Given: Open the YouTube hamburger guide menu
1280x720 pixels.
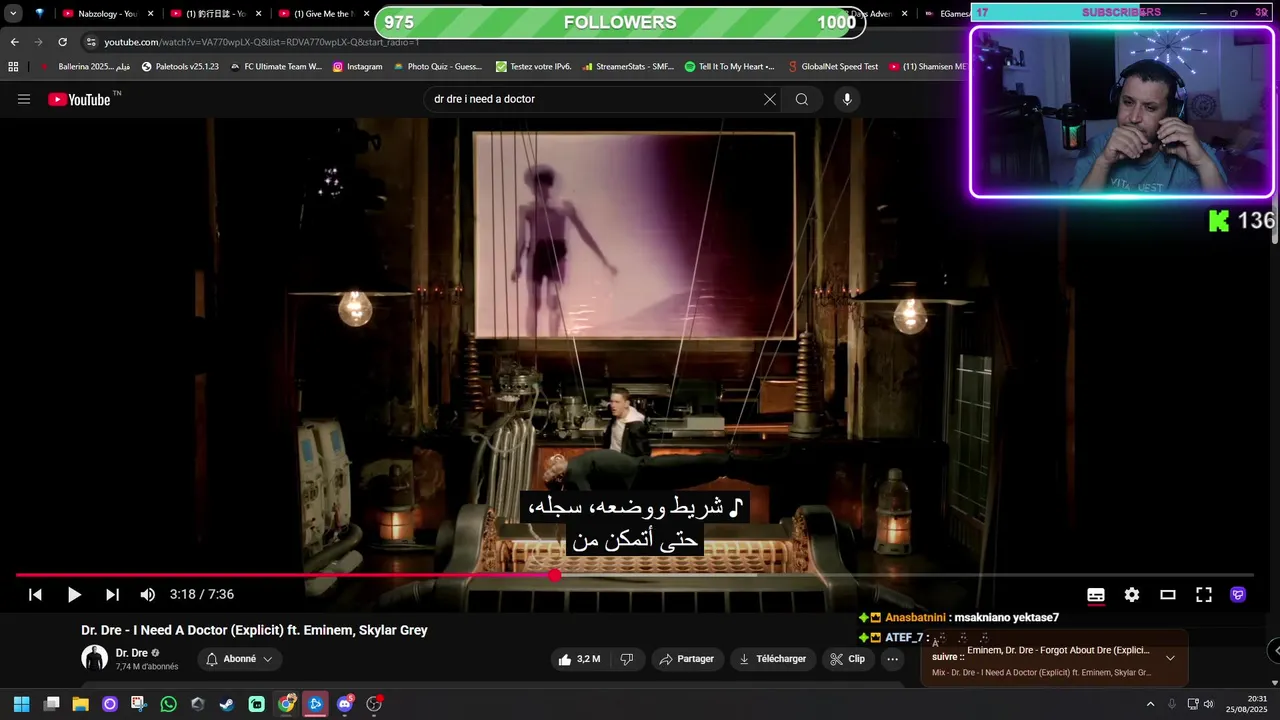Looking at the screenshot, I should 24,99.
